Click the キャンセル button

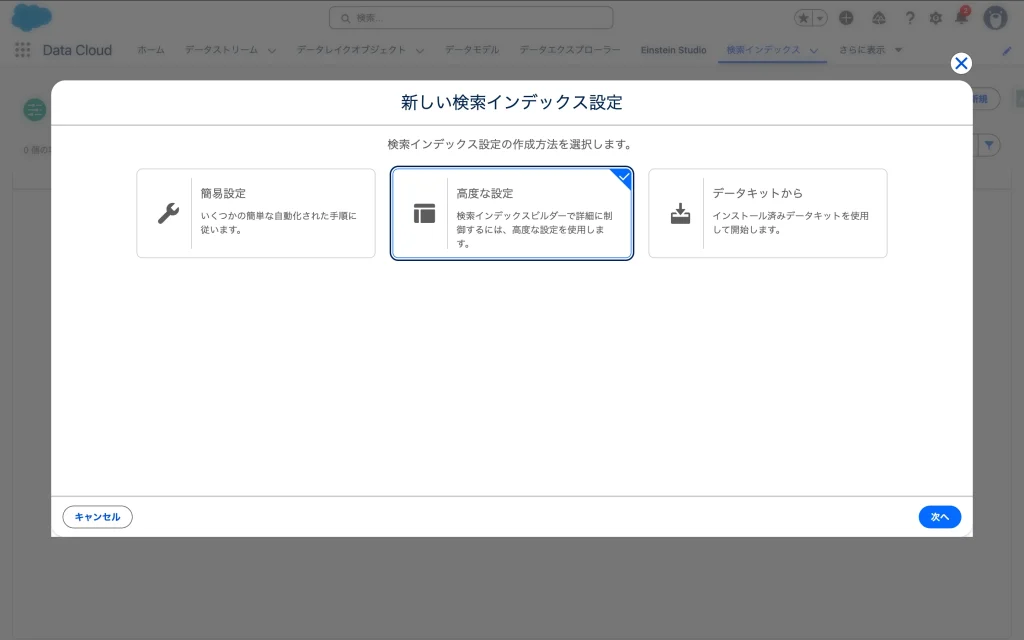click(97, 517)
